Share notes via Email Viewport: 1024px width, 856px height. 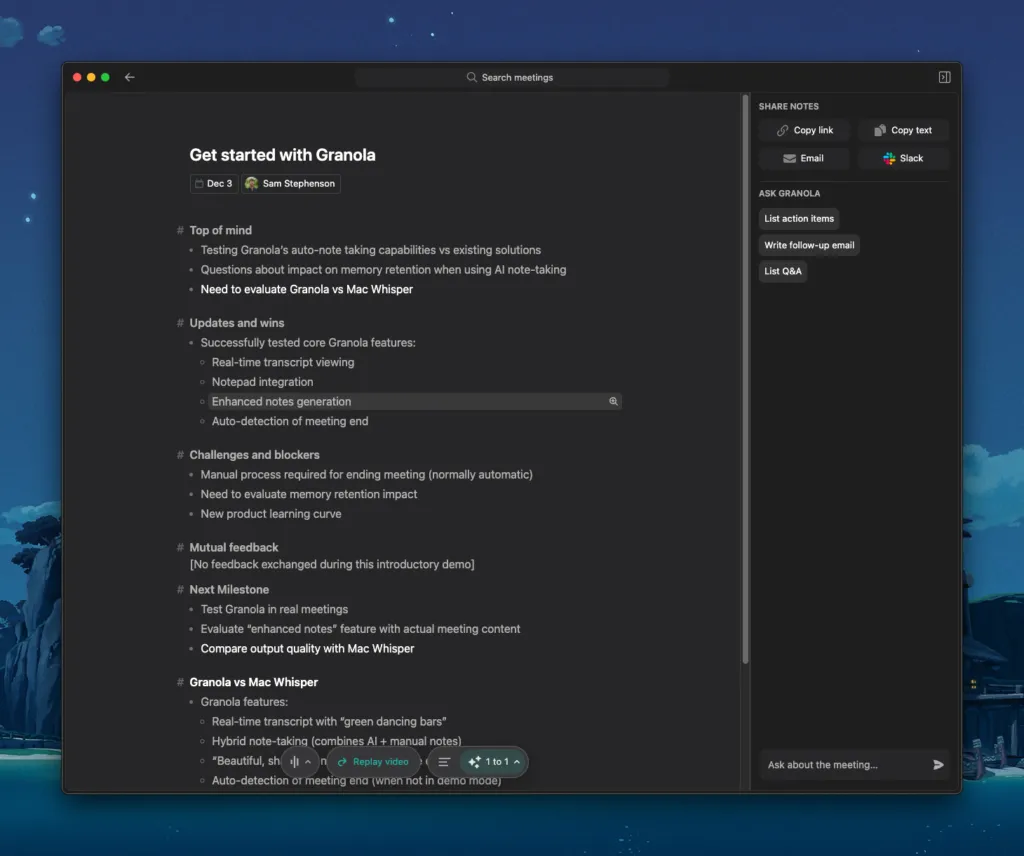click(805, 158)
